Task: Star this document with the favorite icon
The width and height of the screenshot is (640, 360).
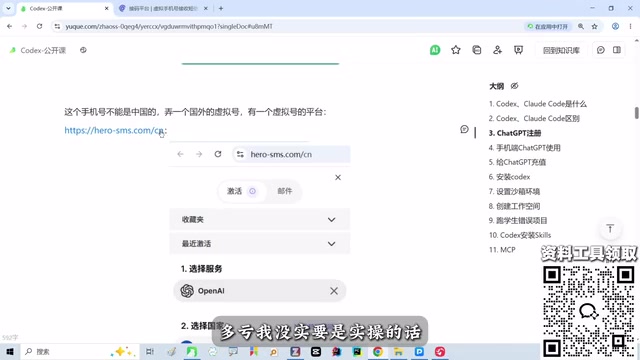Action: click(456, 50)
